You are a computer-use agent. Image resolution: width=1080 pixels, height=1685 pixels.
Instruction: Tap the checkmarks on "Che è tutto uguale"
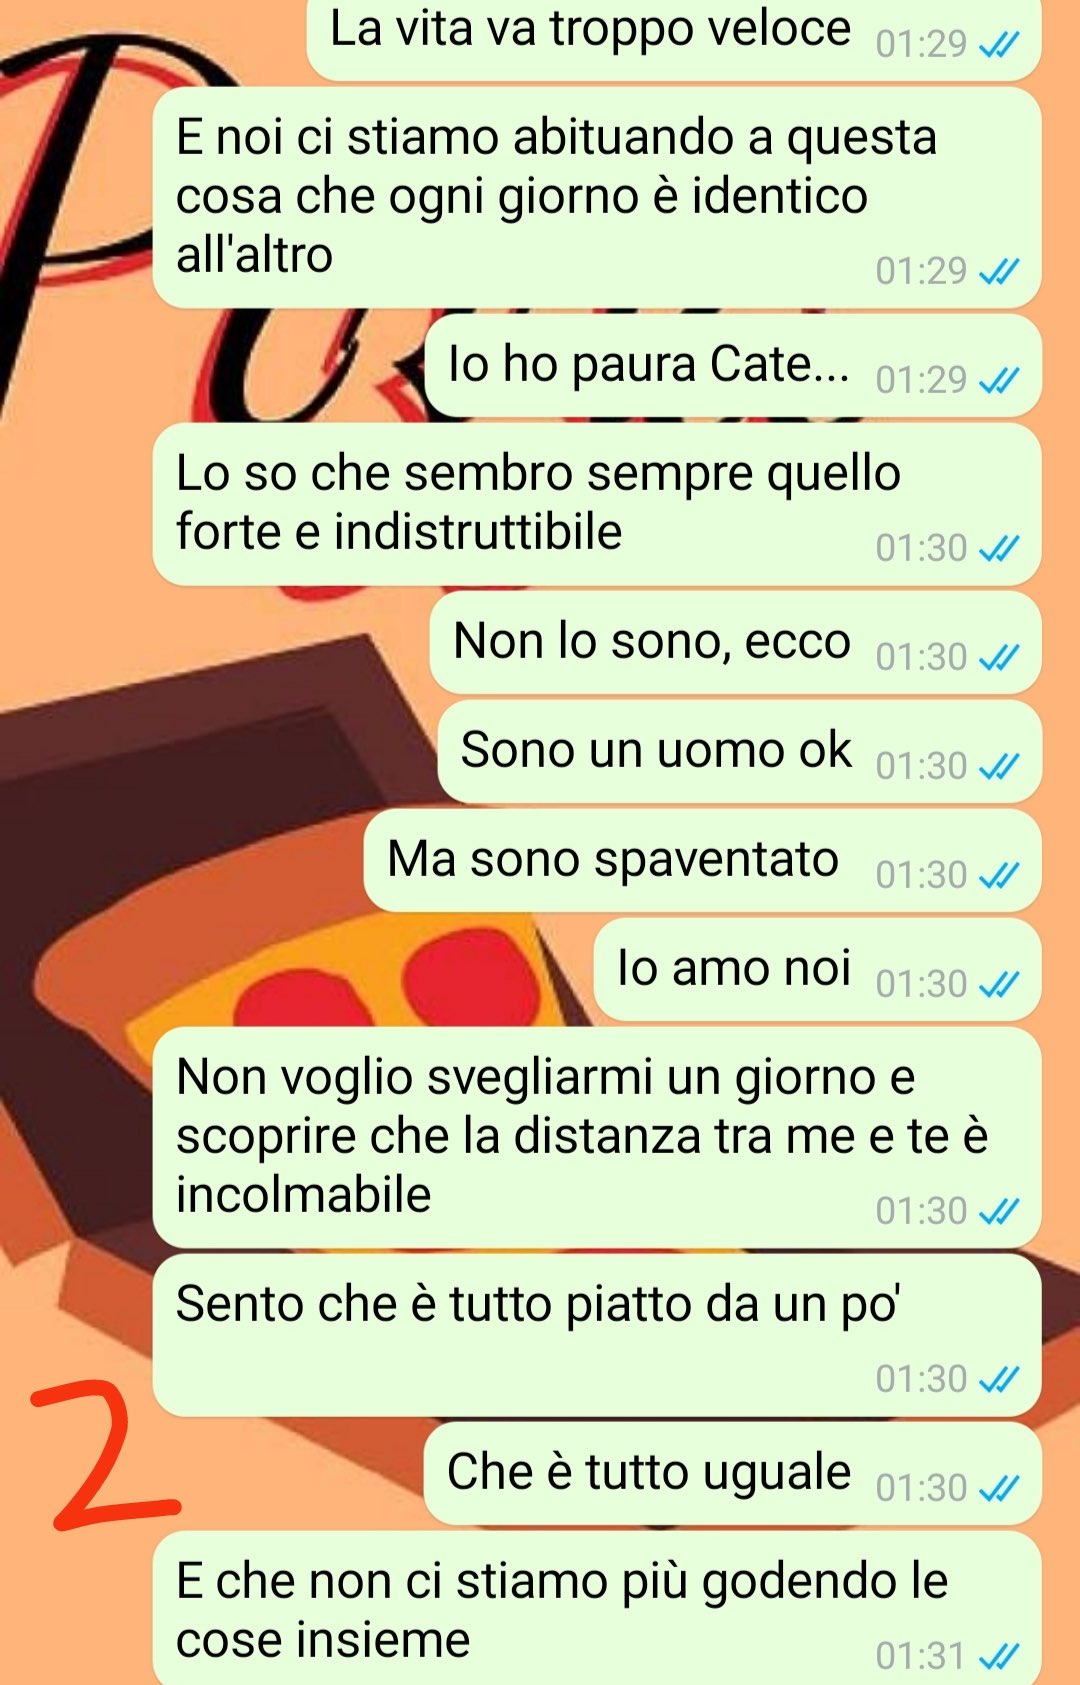point(998,1489)
